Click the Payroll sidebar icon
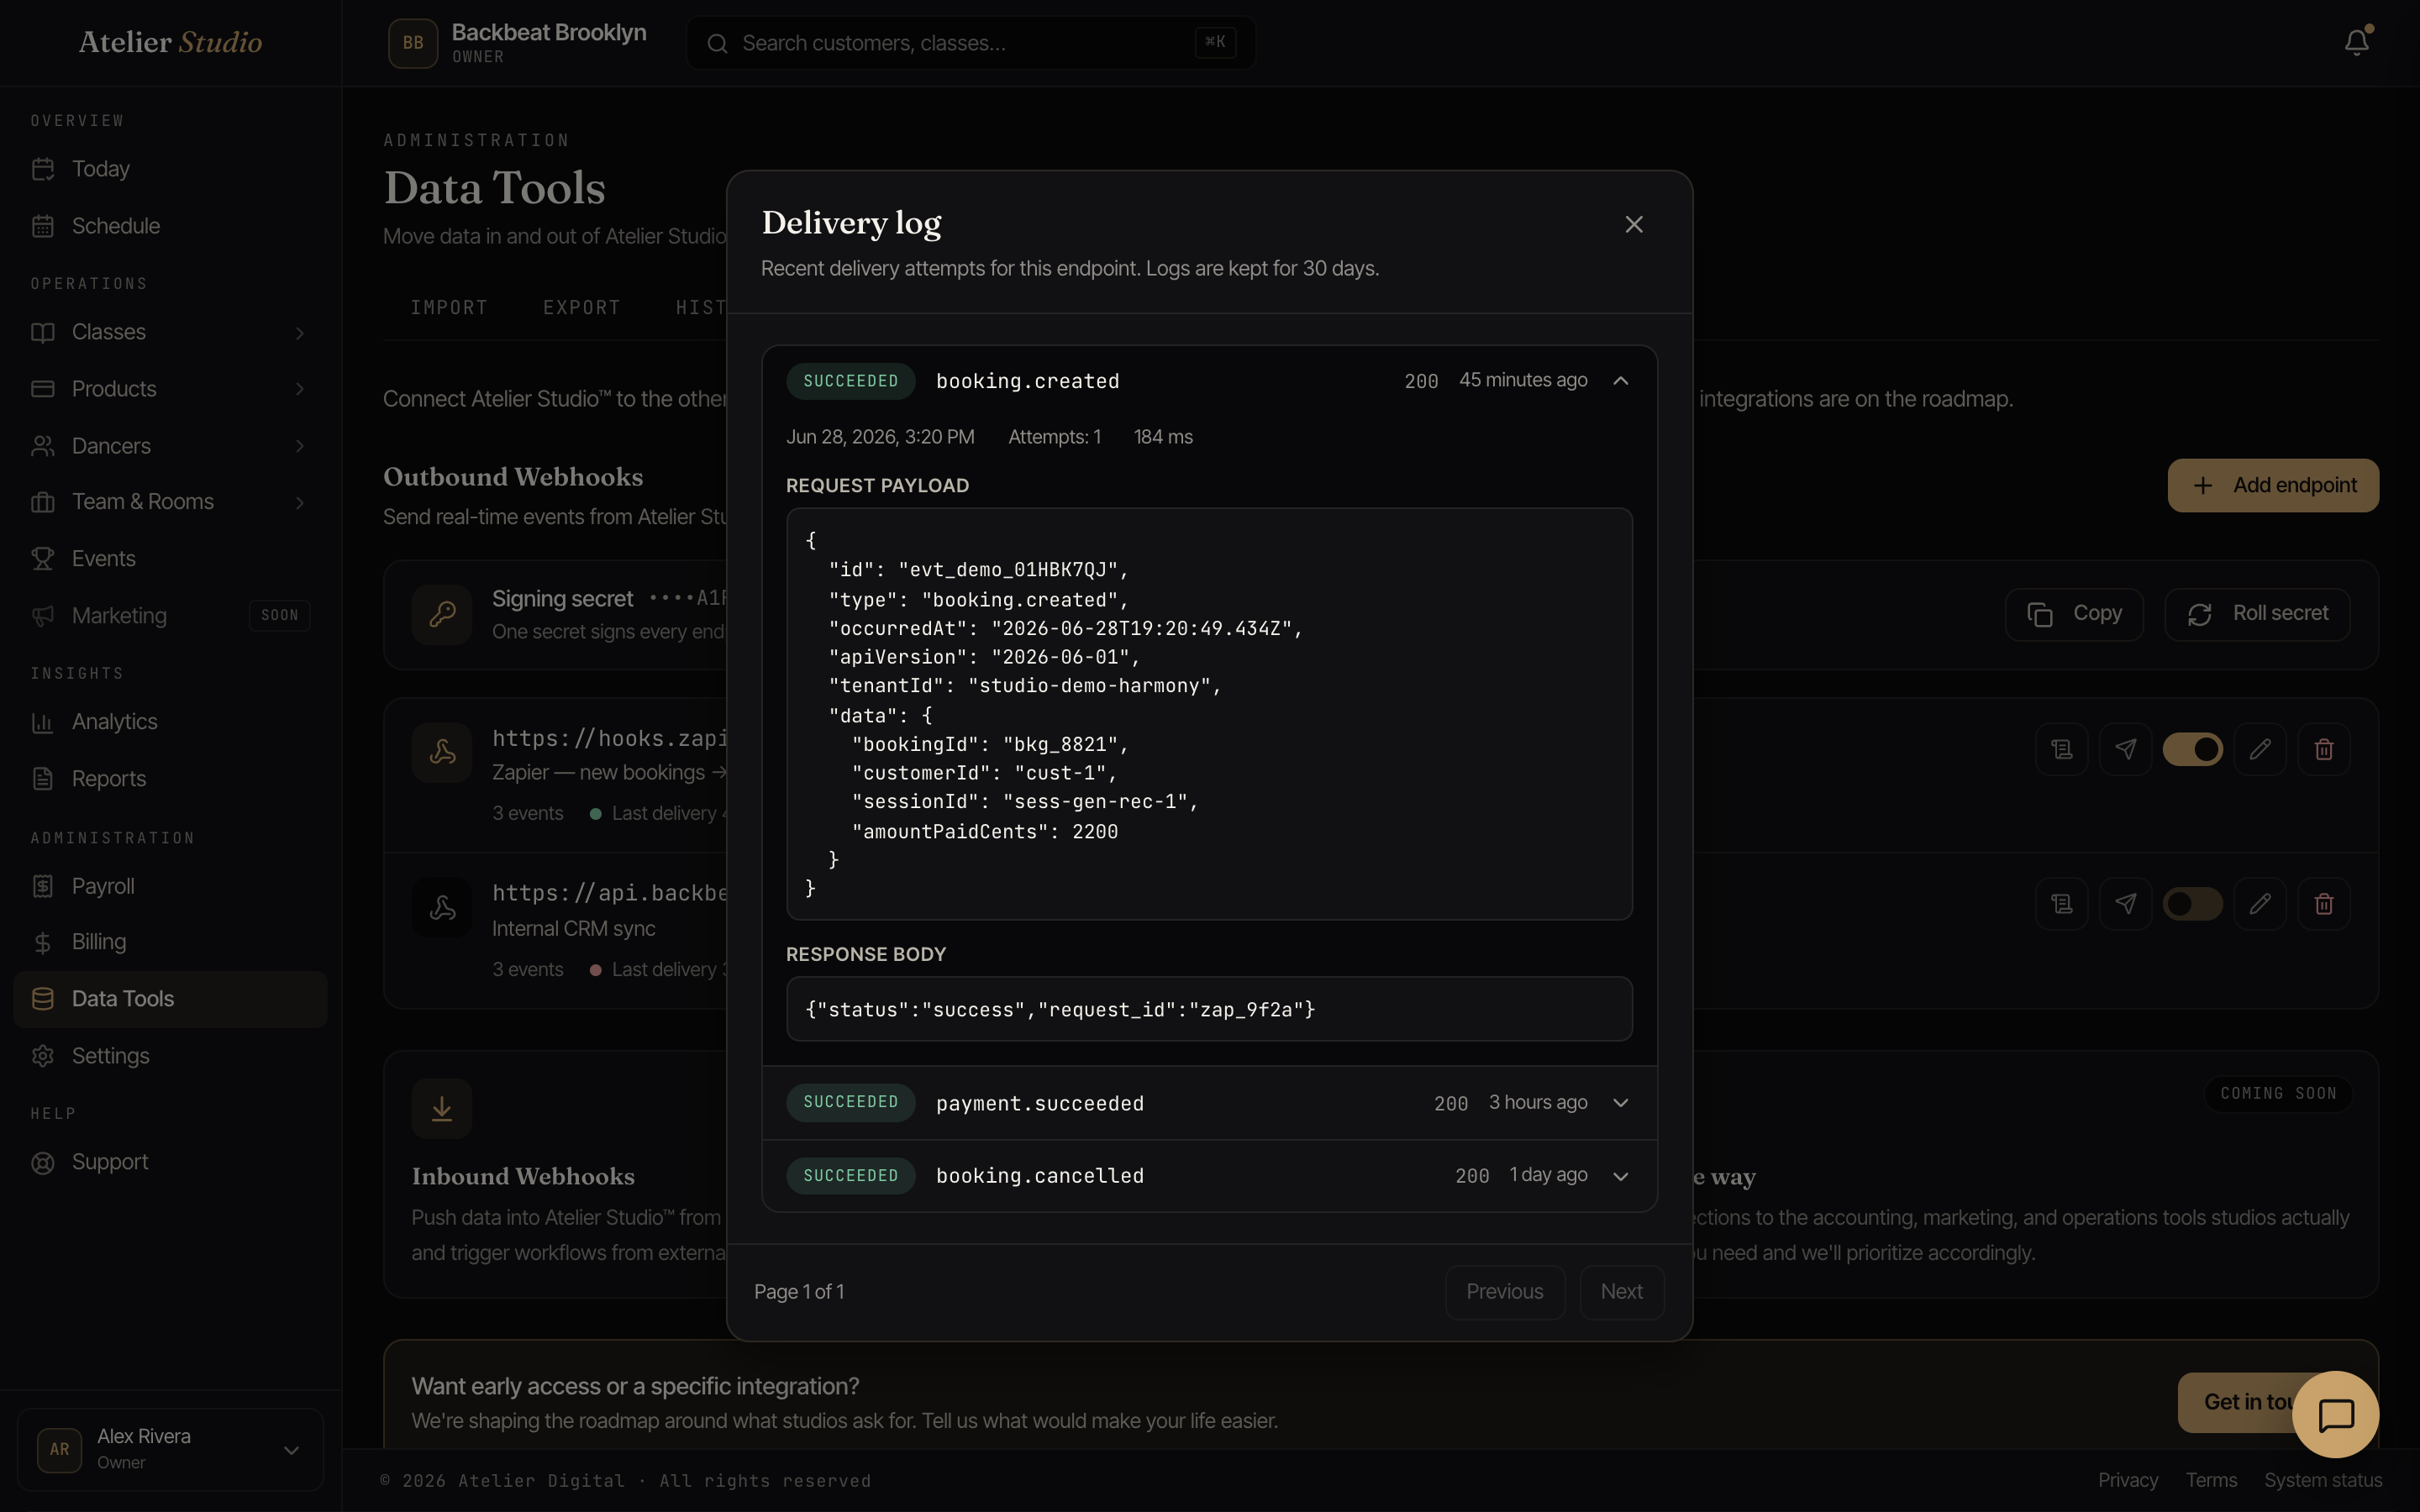 43,886
